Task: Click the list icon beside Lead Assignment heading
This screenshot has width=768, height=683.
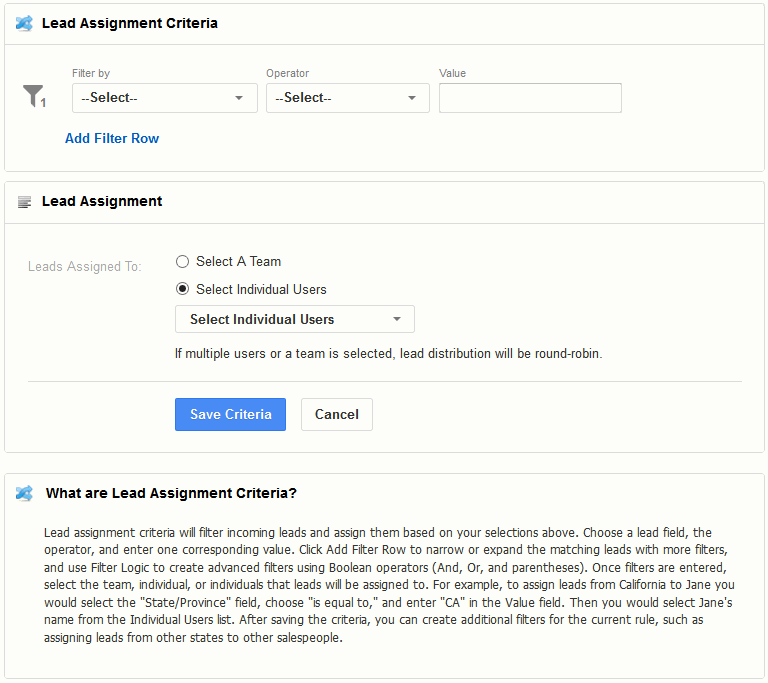Action: [x=24, y=202]
